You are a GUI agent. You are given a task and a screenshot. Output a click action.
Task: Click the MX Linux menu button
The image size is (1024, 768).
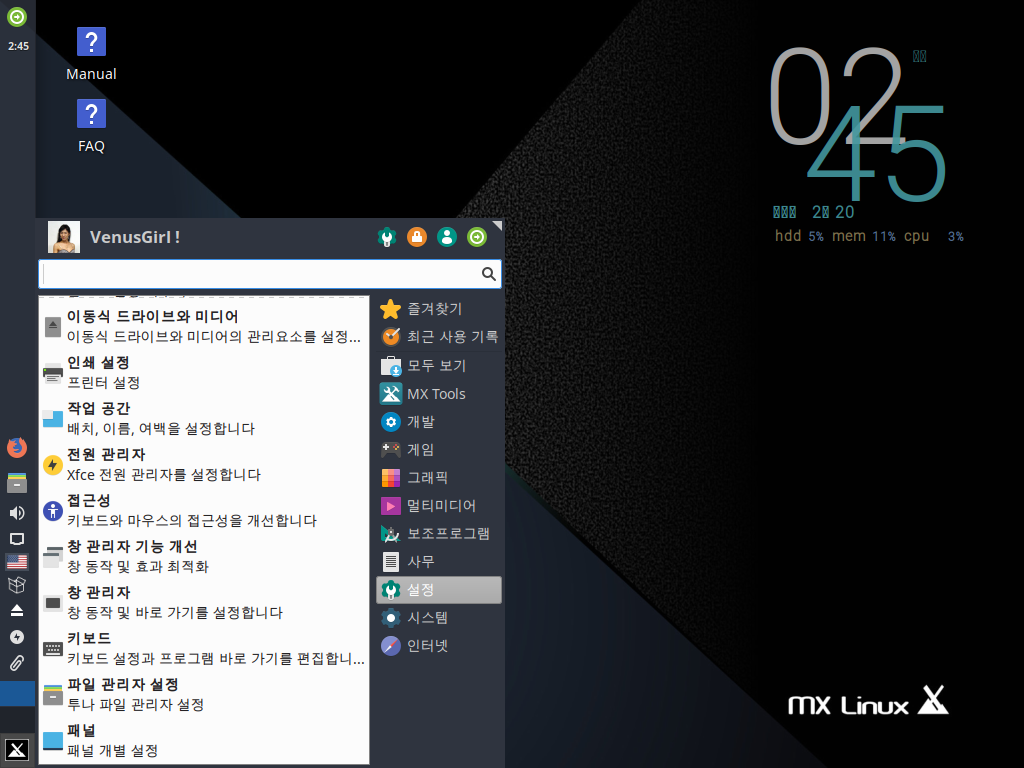coord(17,750)
